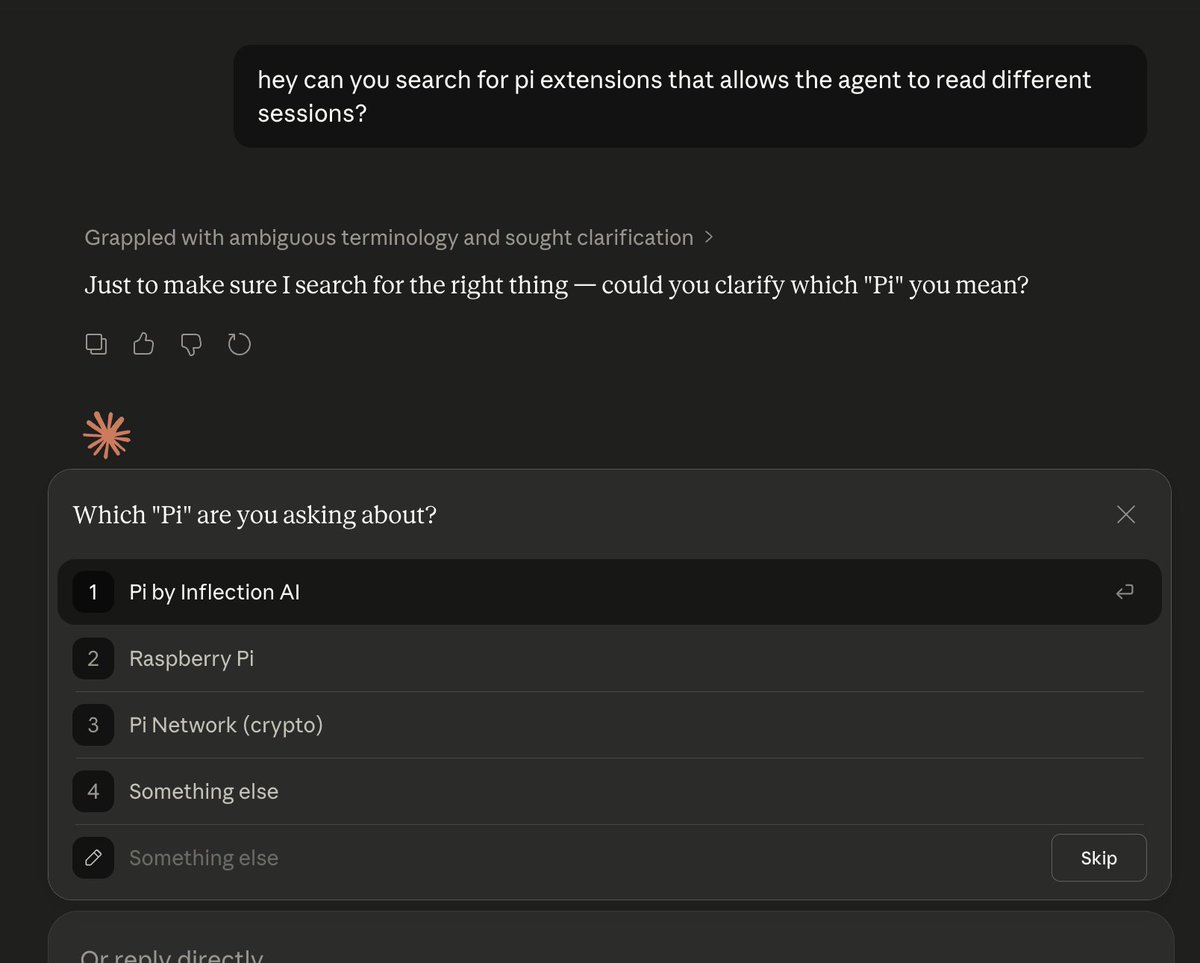Click the orange Claude starburst icon
Screen dimensions: 1200x963
click(107, 435)
